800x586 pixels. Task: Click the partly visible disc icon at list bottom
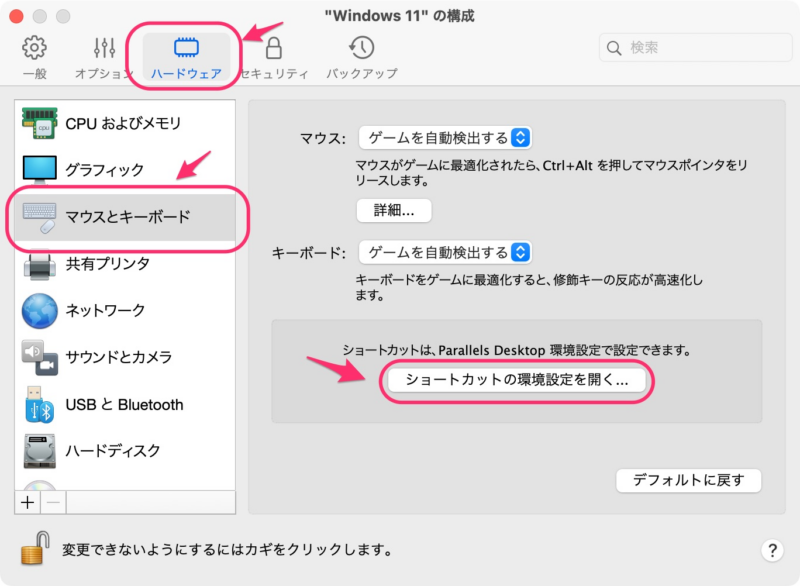[x=40, y=485]
